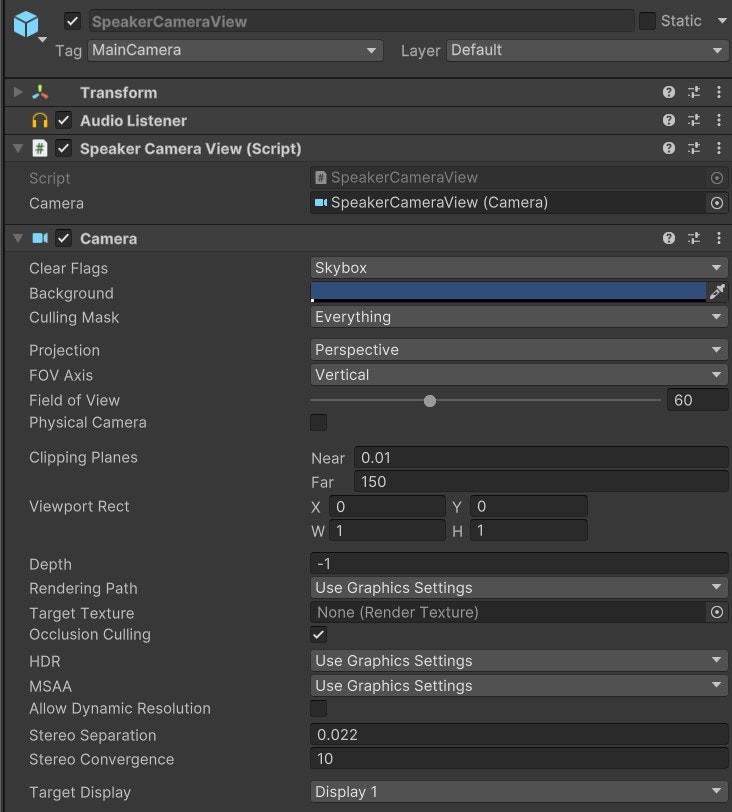
Task: Open object picker for Target Texture
Action: click(716, 613)
